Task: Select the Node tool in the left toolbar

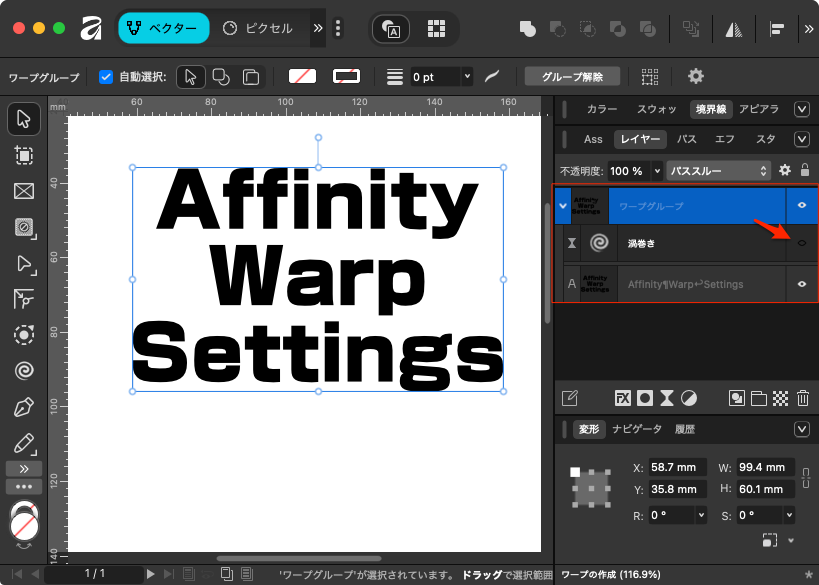Action: pos(24,263)
